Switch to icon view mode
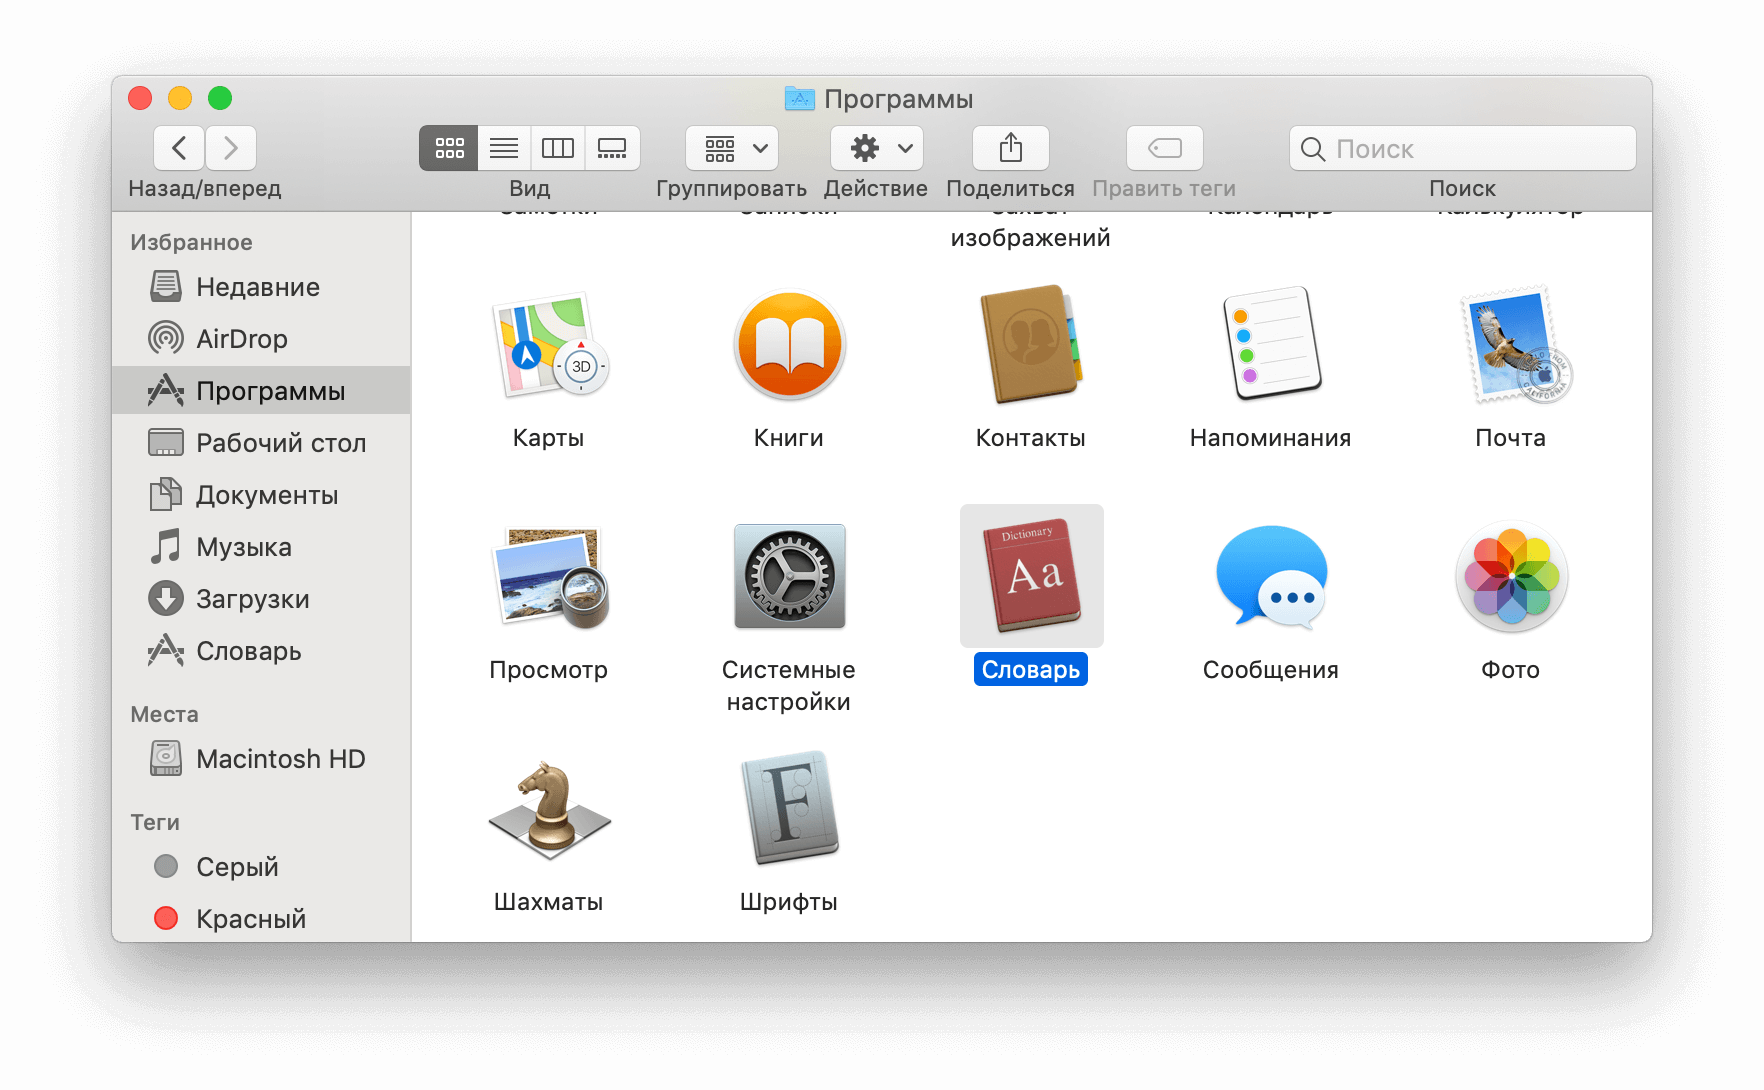The width and height of the screenshot is (1764, 1090). (x=449, y=148)
